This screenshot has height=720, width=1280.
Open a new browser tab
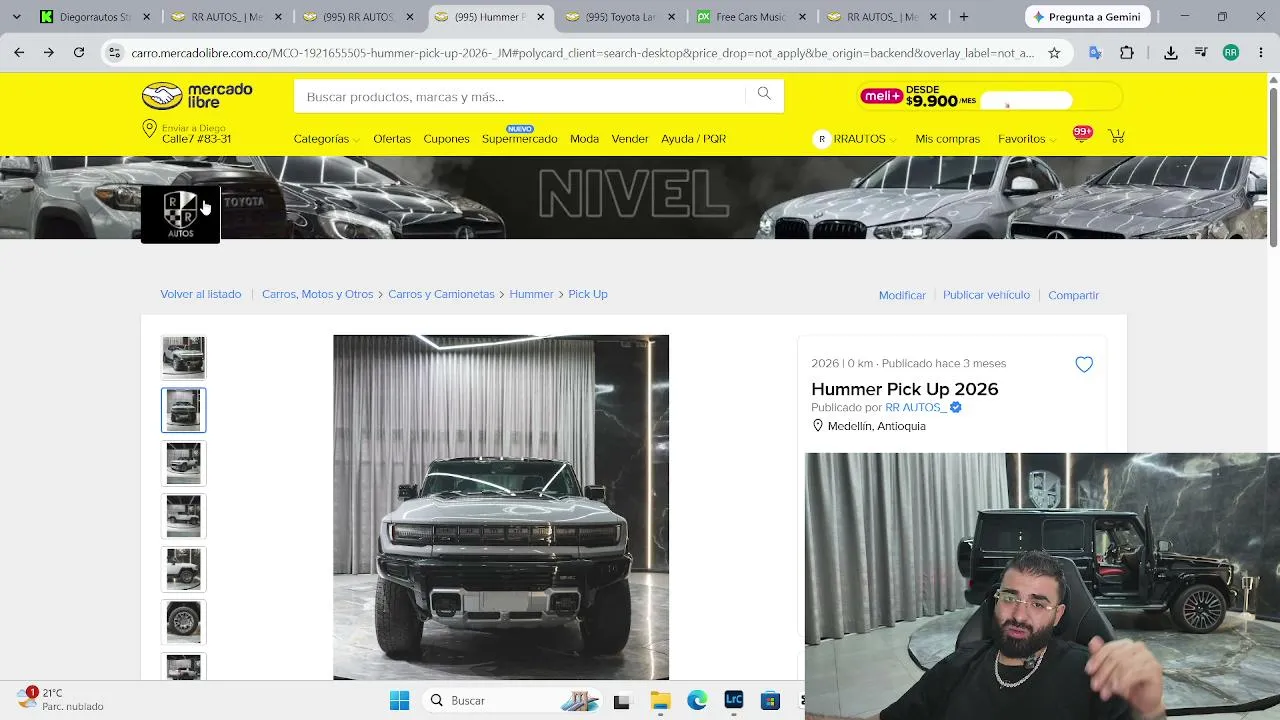coord(964,17)
